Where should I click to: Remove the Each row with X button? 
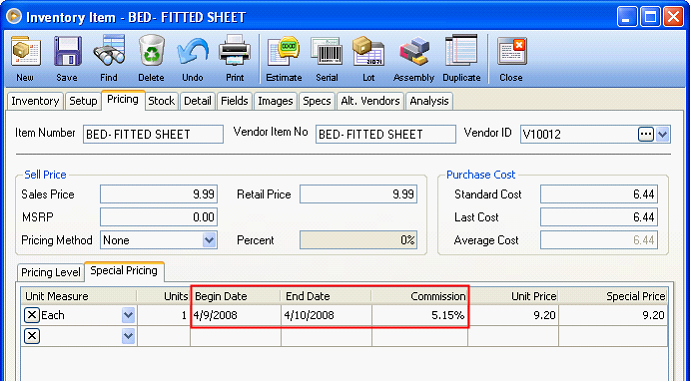(x=31, y=315)
